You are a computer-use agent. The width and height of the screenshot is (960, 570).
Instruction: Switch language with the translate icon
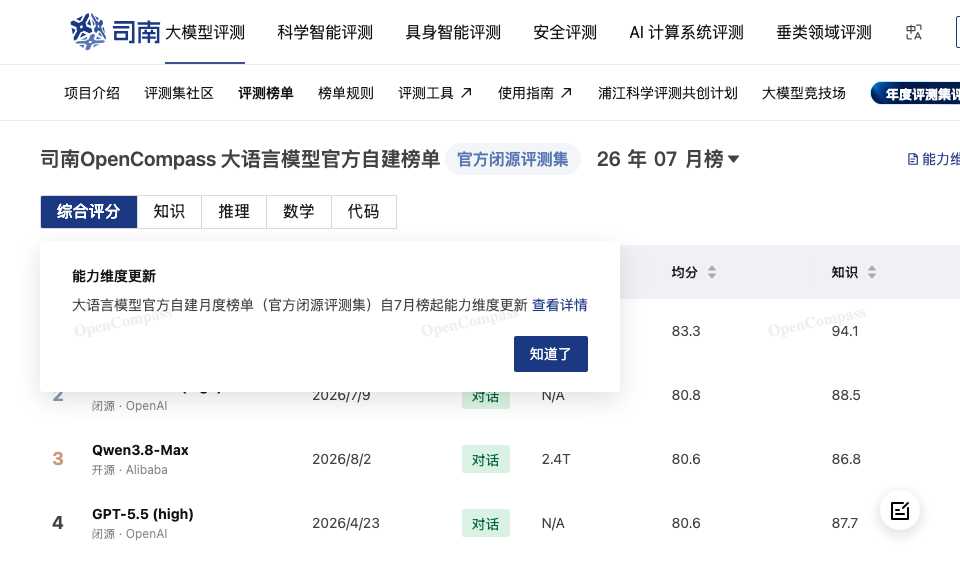point(913,32)
